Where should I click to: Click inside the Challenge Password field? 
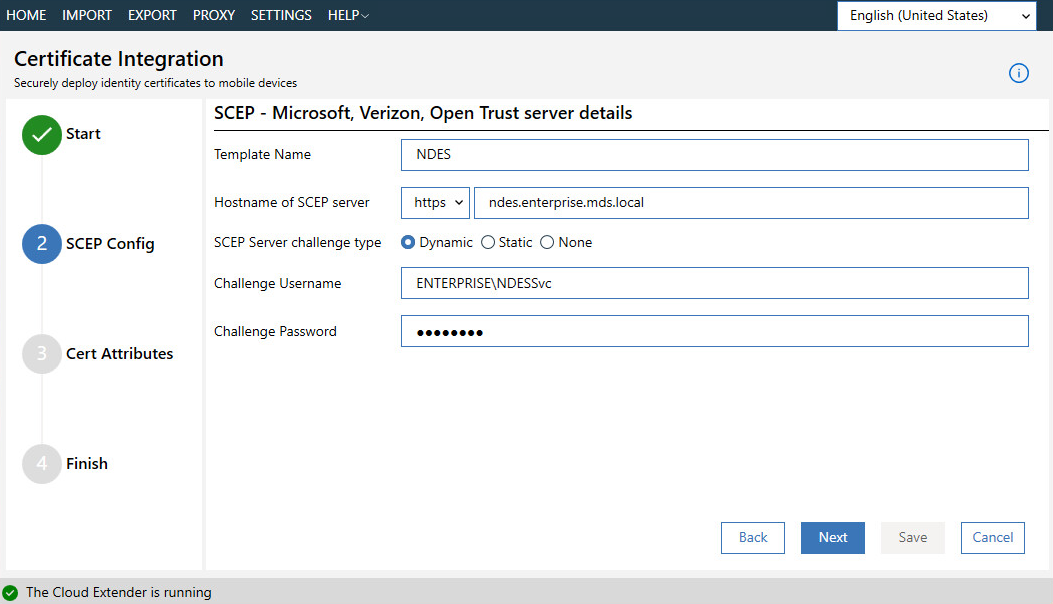tap(713, 331)
